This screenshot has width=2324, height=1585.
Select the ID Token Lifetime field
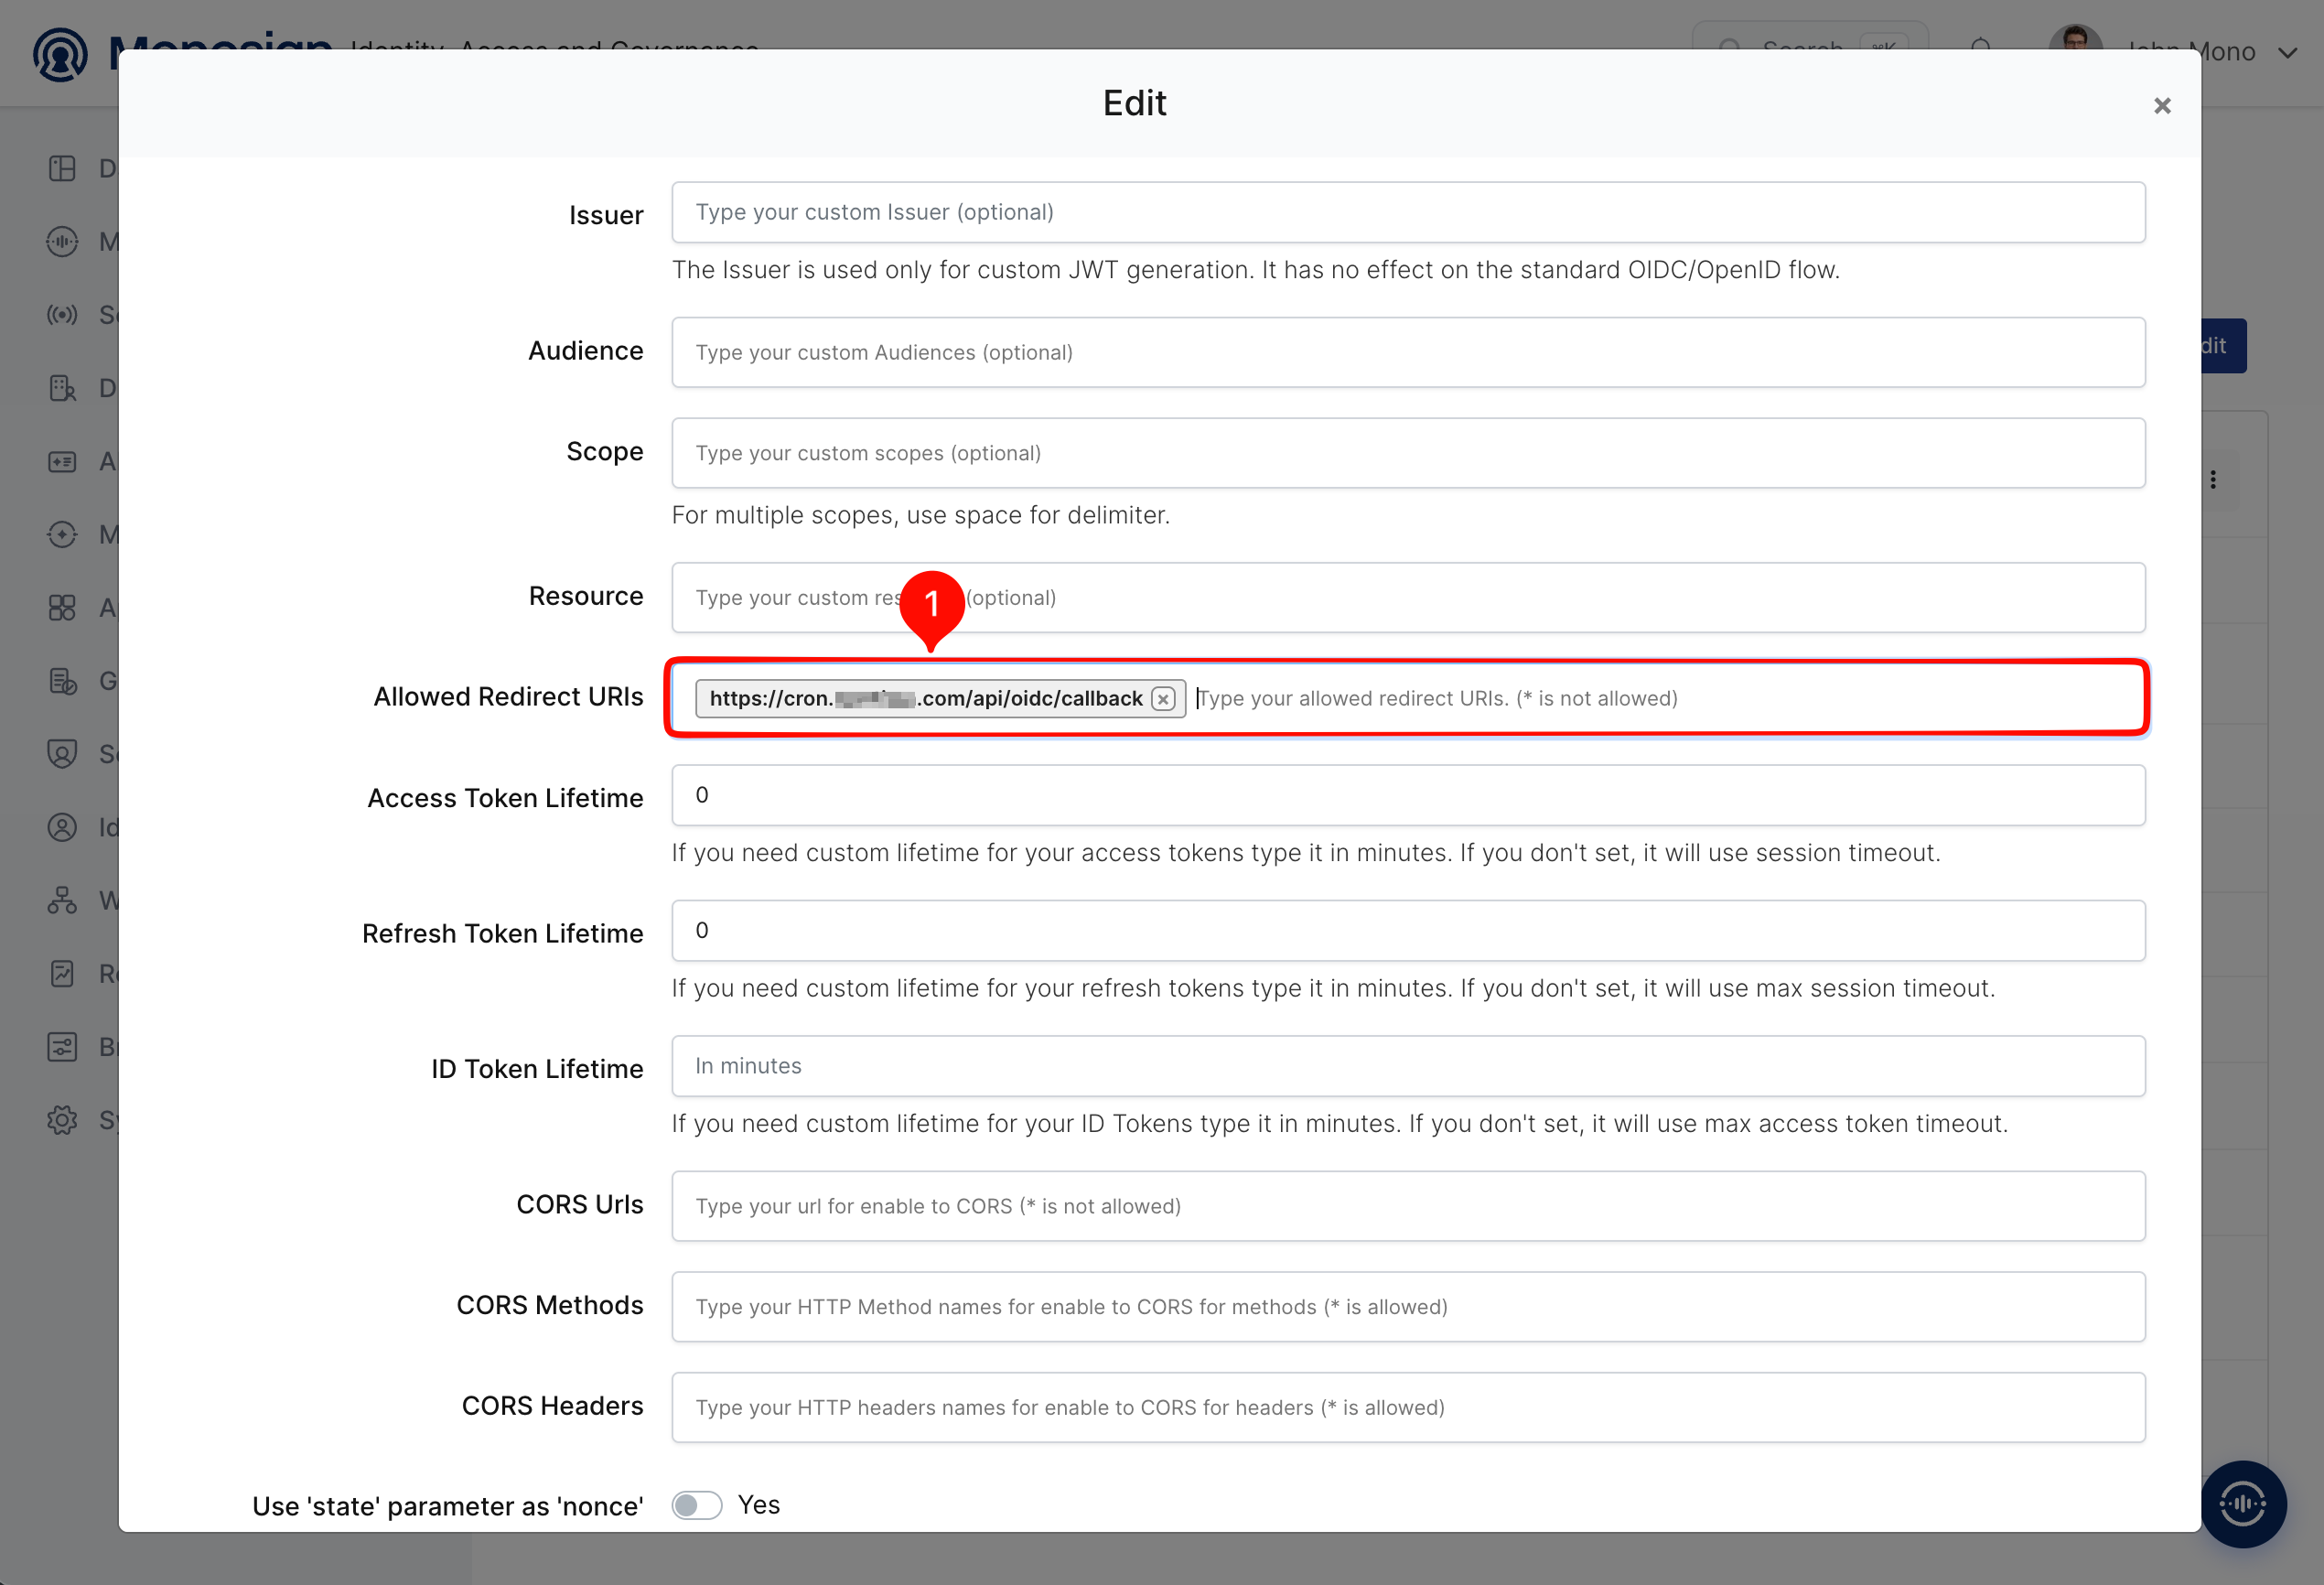(1408, 1066)
